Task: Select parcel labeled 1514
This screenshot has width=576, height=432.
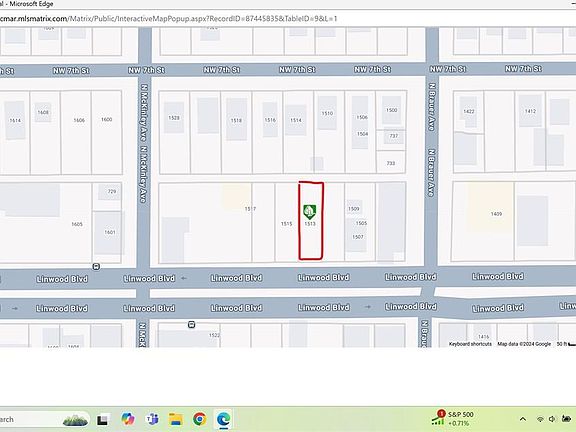Action: pyautogui.click(x=296, y=120)
